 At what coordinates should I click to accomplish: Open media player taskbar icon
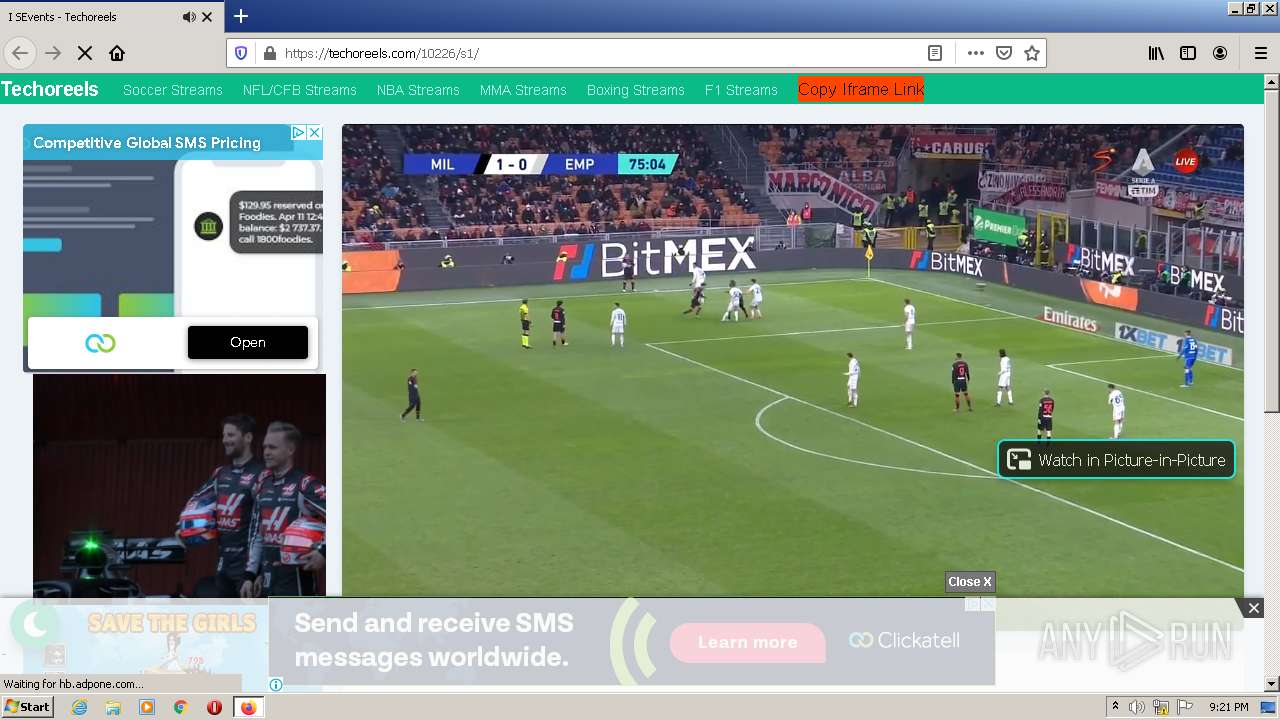(147, 707)
